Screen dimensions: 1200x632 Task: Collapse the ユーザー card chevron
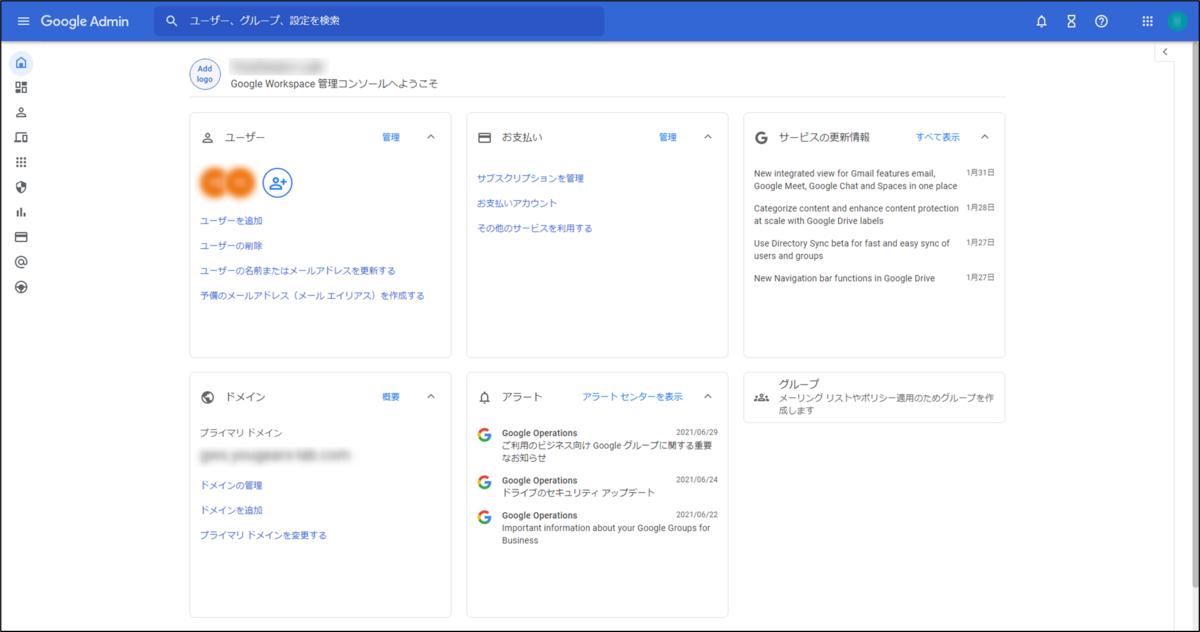point(431,137)
